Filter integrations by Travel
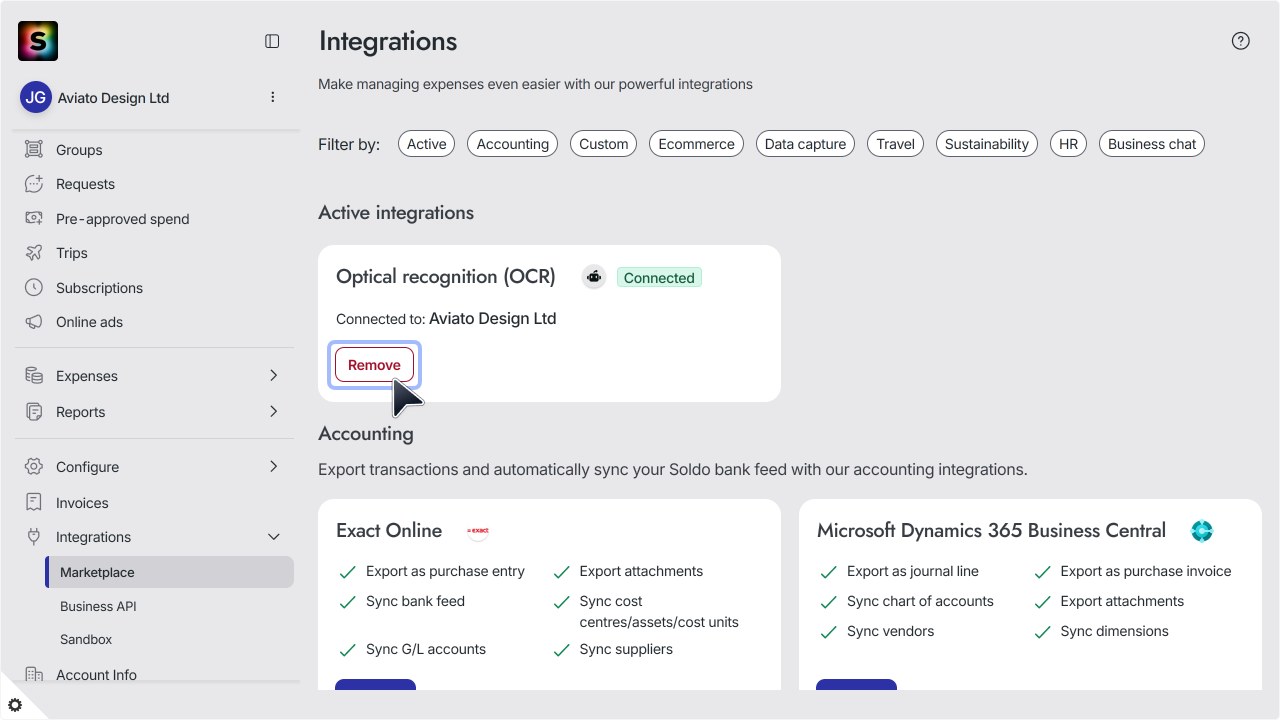Viewport: 1280px width, 720px height. tap(895, 144)
